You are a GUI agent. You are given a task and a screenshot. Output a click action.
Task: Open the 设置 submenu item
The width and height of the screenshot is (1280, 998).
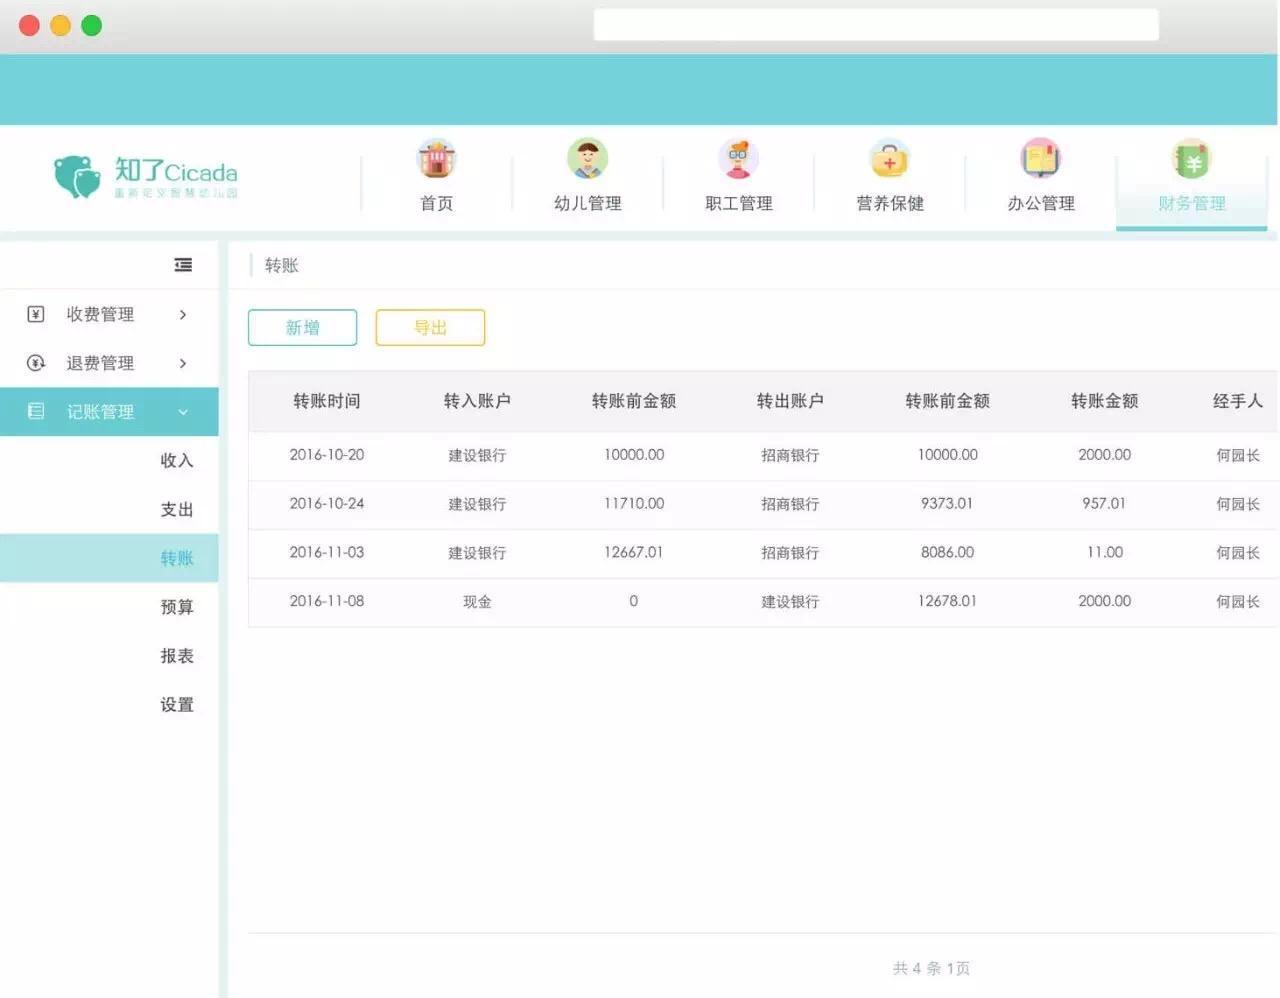tap(177, 705)
